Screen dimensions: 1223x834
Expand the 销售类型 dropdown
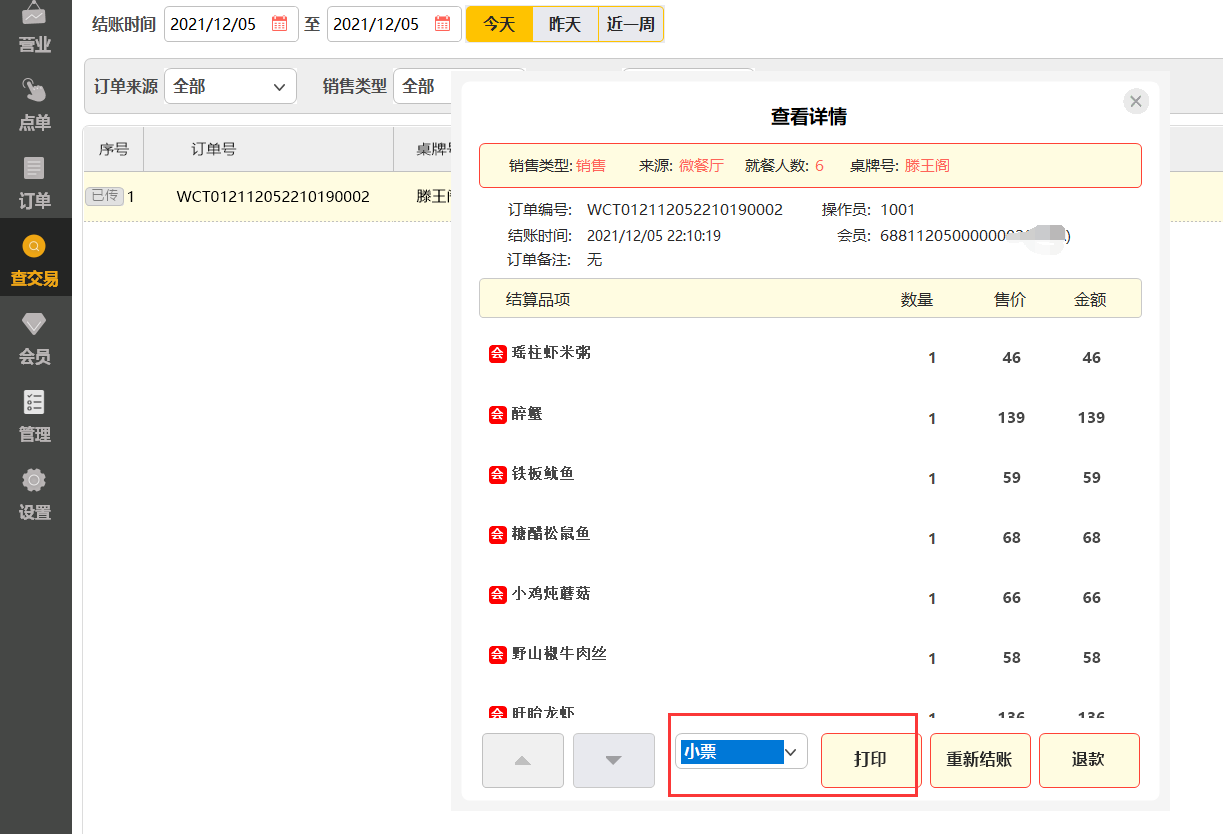coord(457,87)
